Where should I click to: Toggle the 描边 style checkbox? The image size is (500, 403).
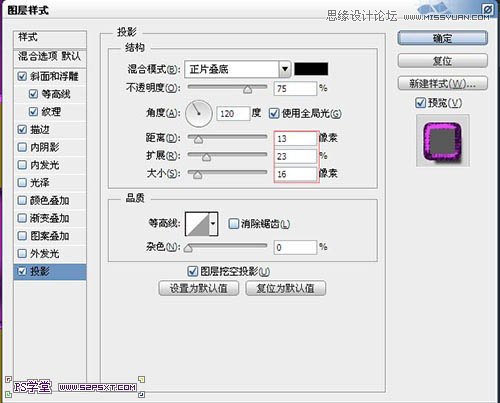click(x=22, y=129)
